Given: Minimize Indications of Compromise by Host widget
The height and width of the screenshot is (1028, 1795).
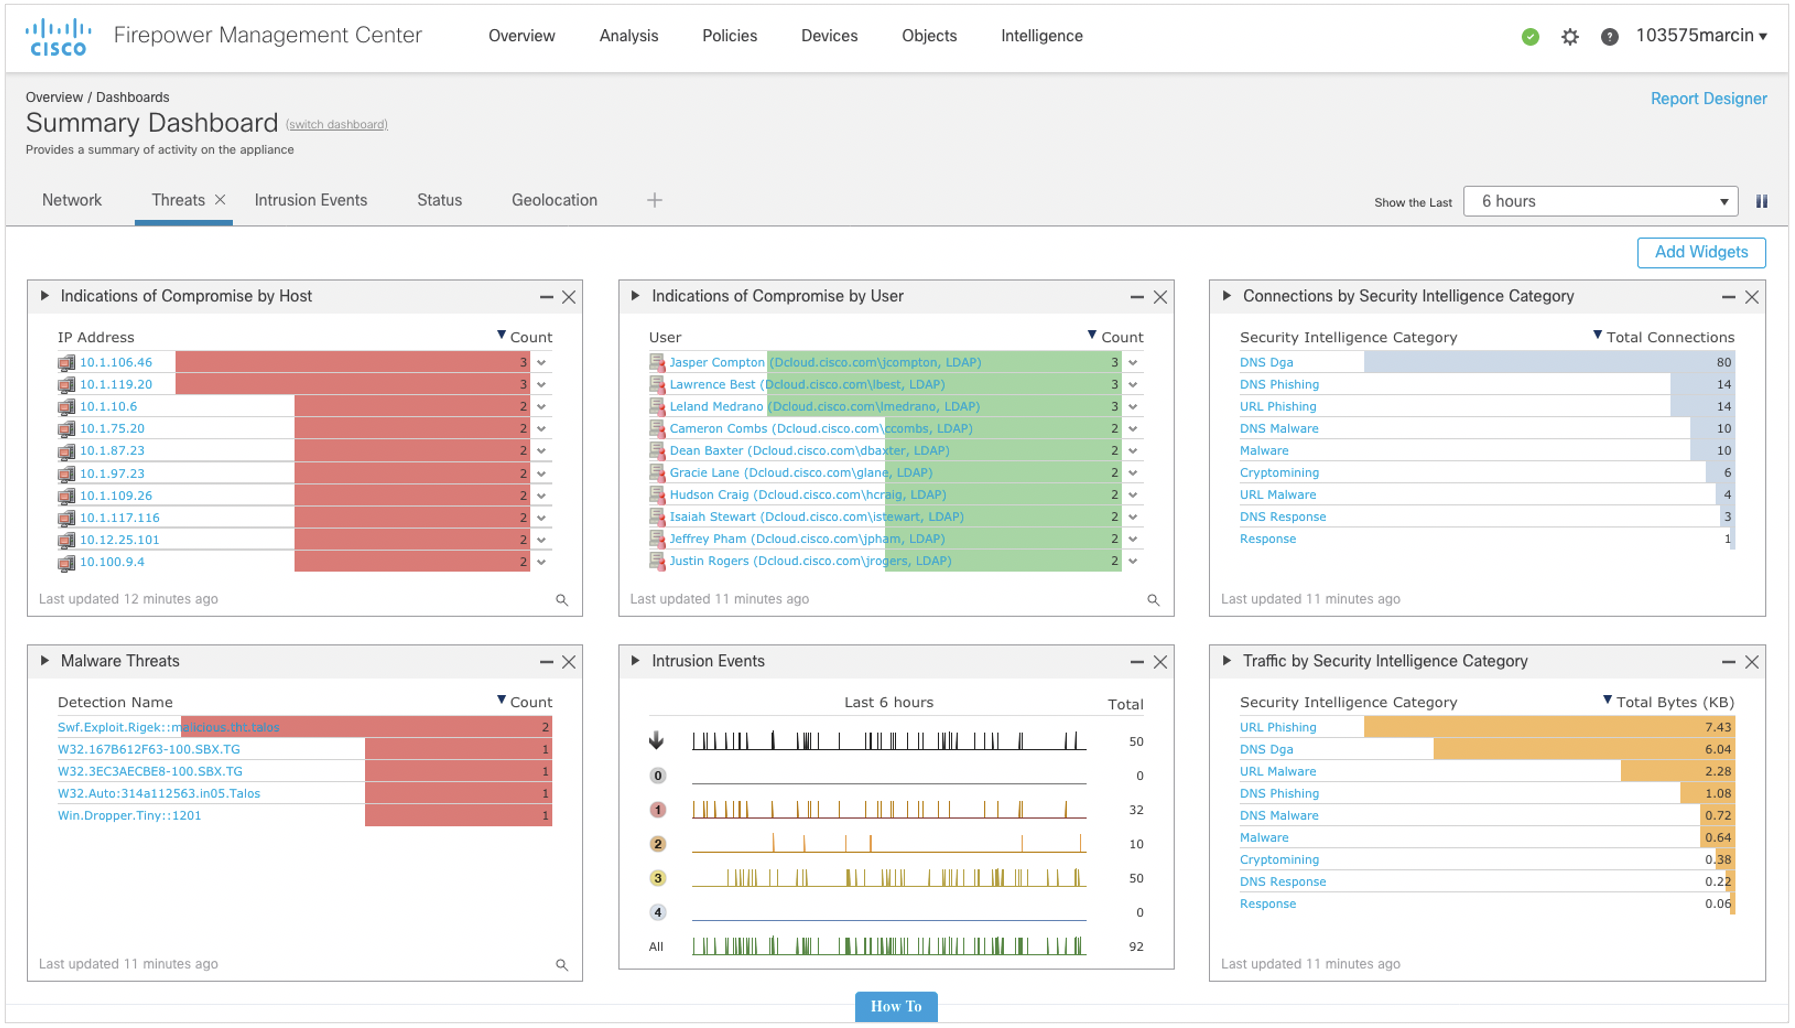Looking at the screenshot, I should (x=546, y=297).
